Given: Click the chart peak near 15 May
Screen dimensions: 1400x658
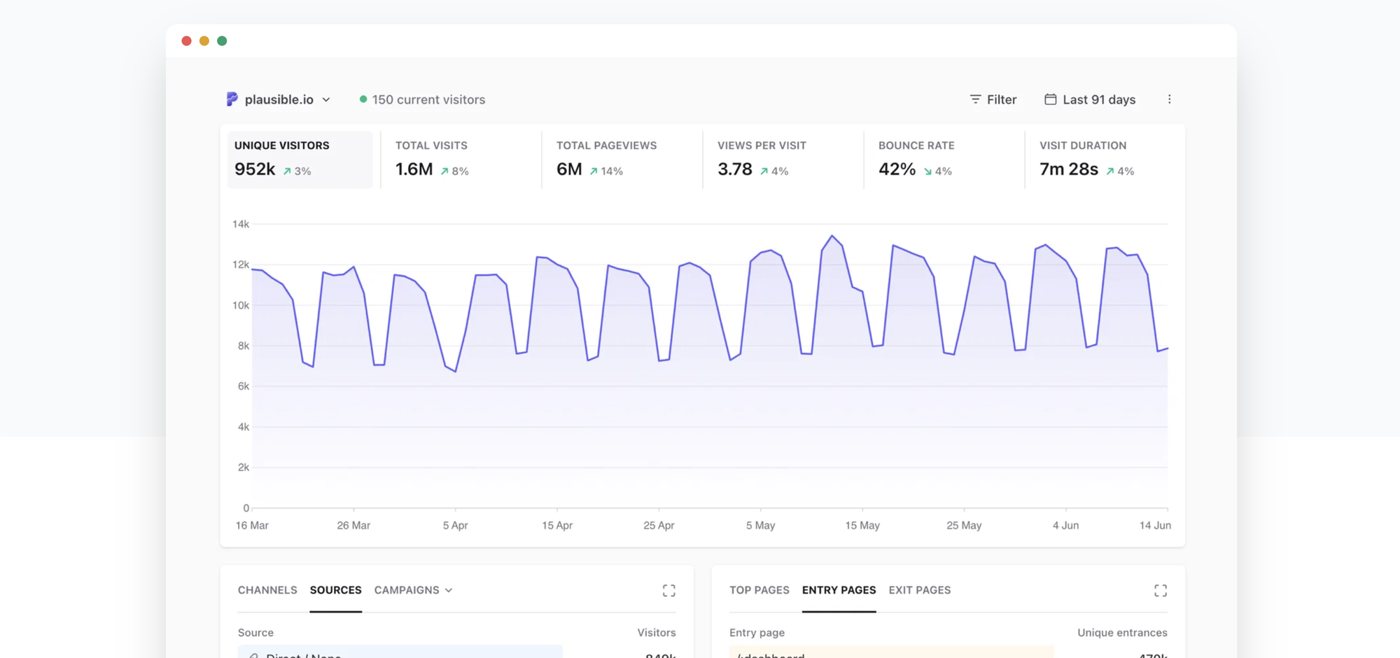Looking at the screenshot, I should (831, 236).
